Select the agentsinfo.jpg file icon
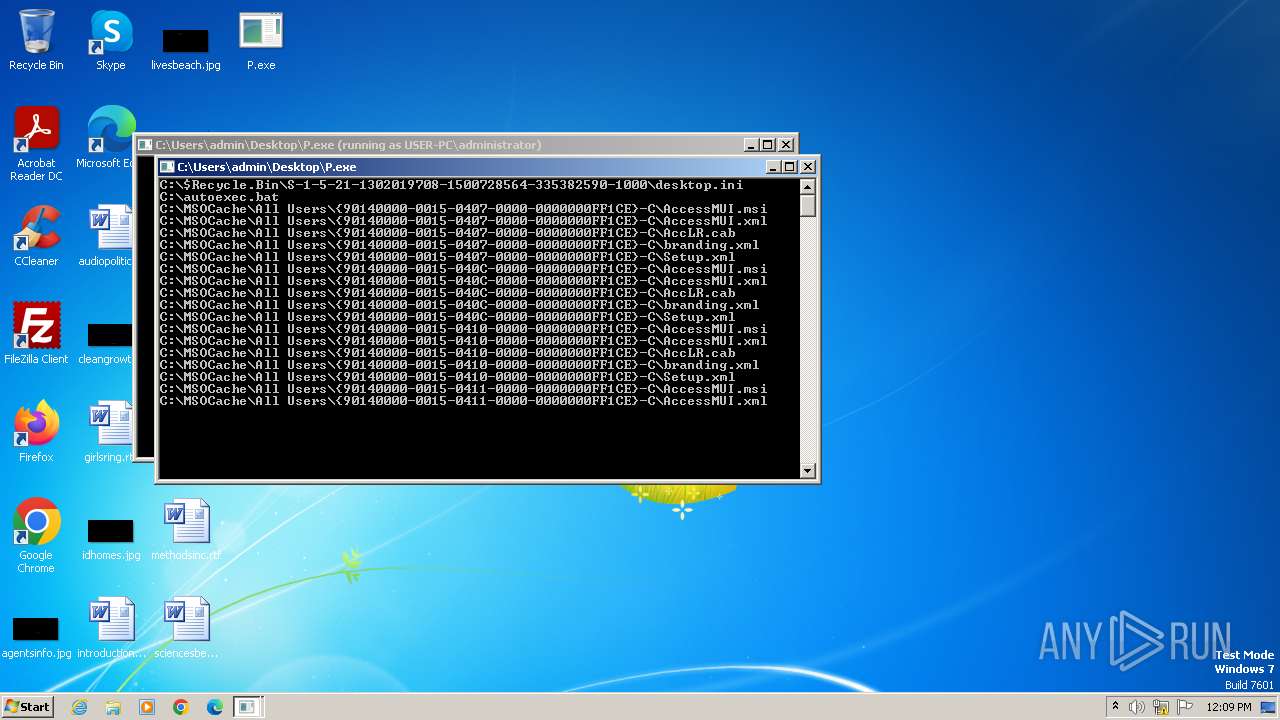 tap(36, 636)
